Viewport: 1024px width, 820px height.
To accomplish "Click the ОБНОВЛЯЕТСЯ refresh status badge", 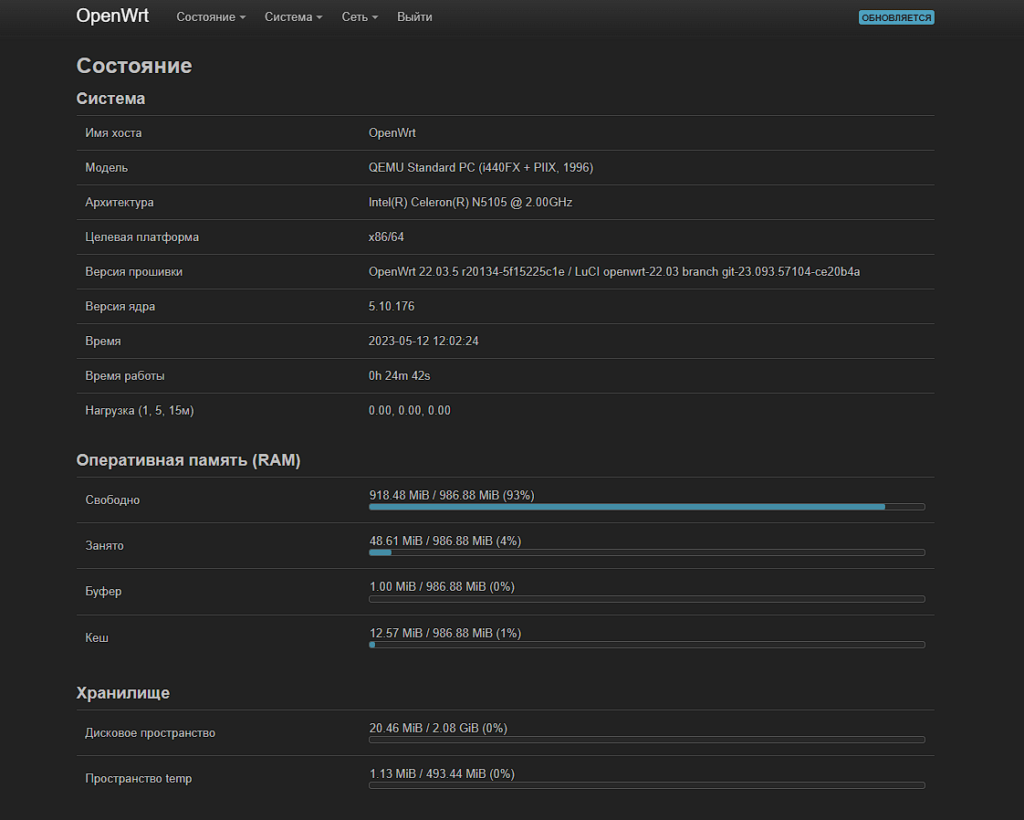I will point(896,18).
